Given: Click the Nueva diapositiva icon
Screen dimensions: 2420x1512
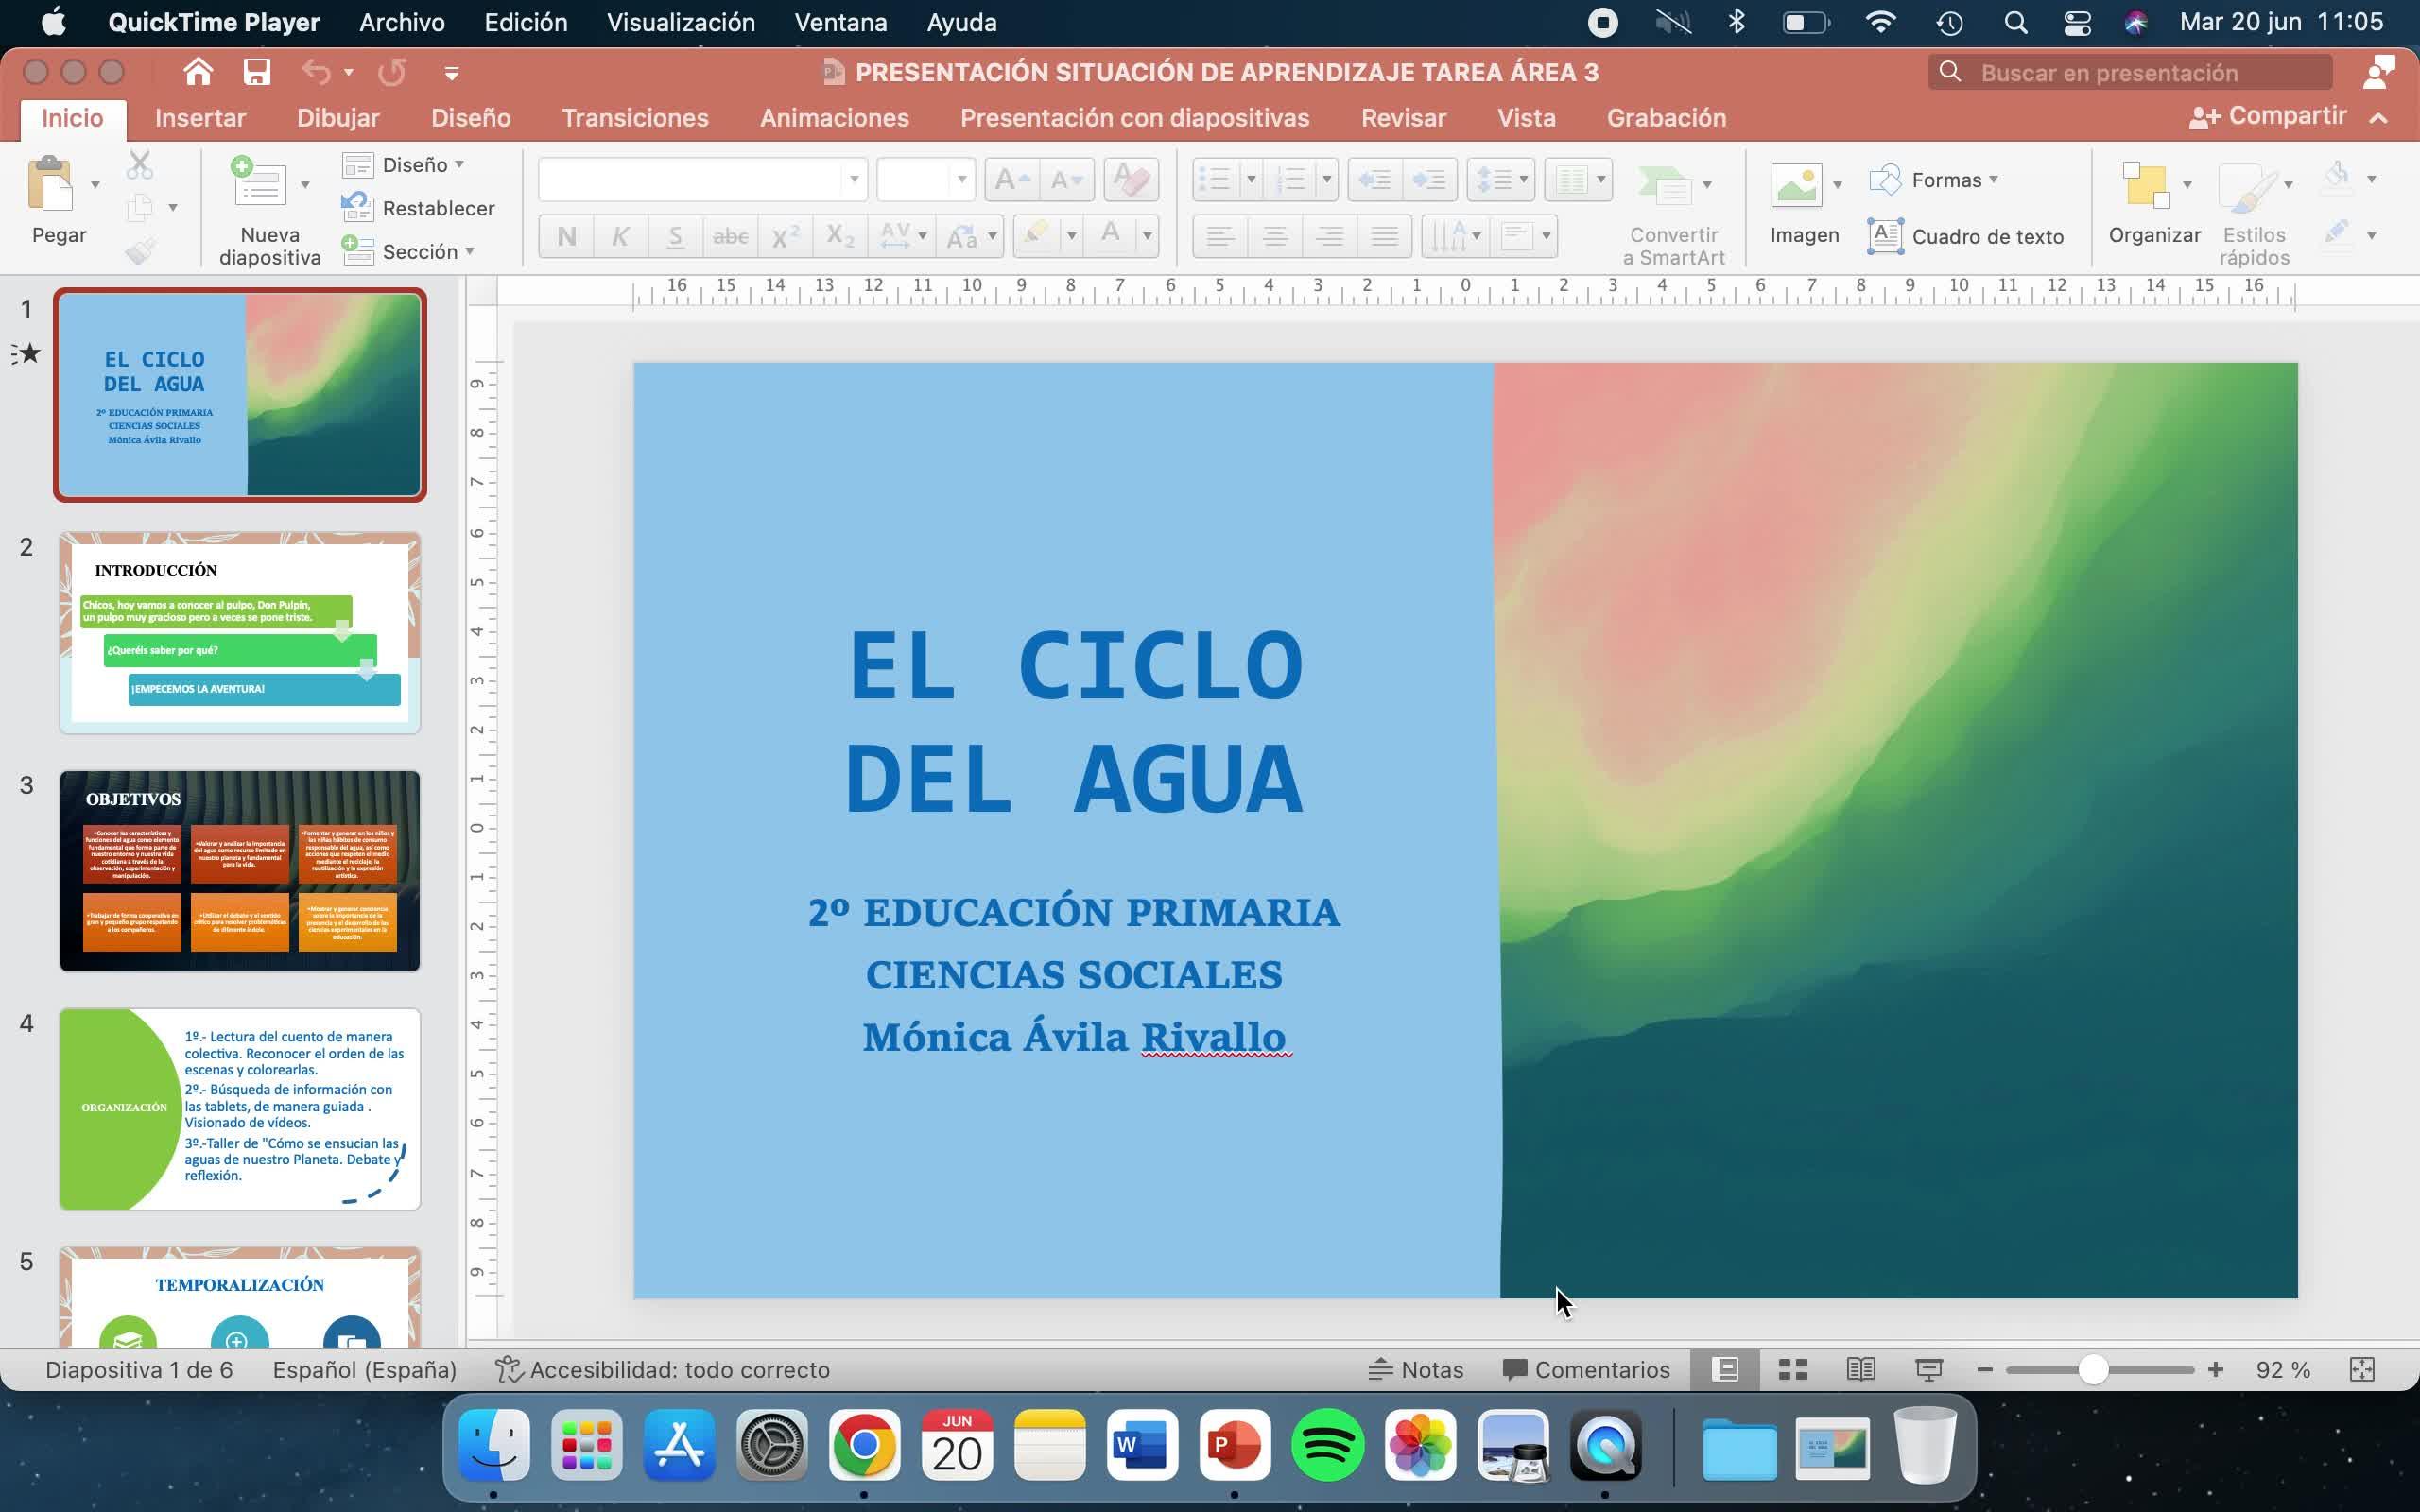Looking at the screenshot, I should pos(259,183).
